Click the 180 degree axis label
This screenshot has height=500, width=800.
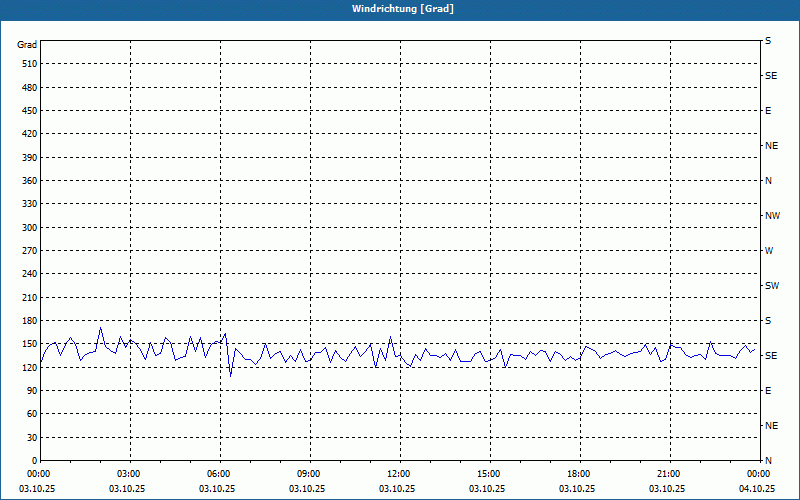click(30, 321)
